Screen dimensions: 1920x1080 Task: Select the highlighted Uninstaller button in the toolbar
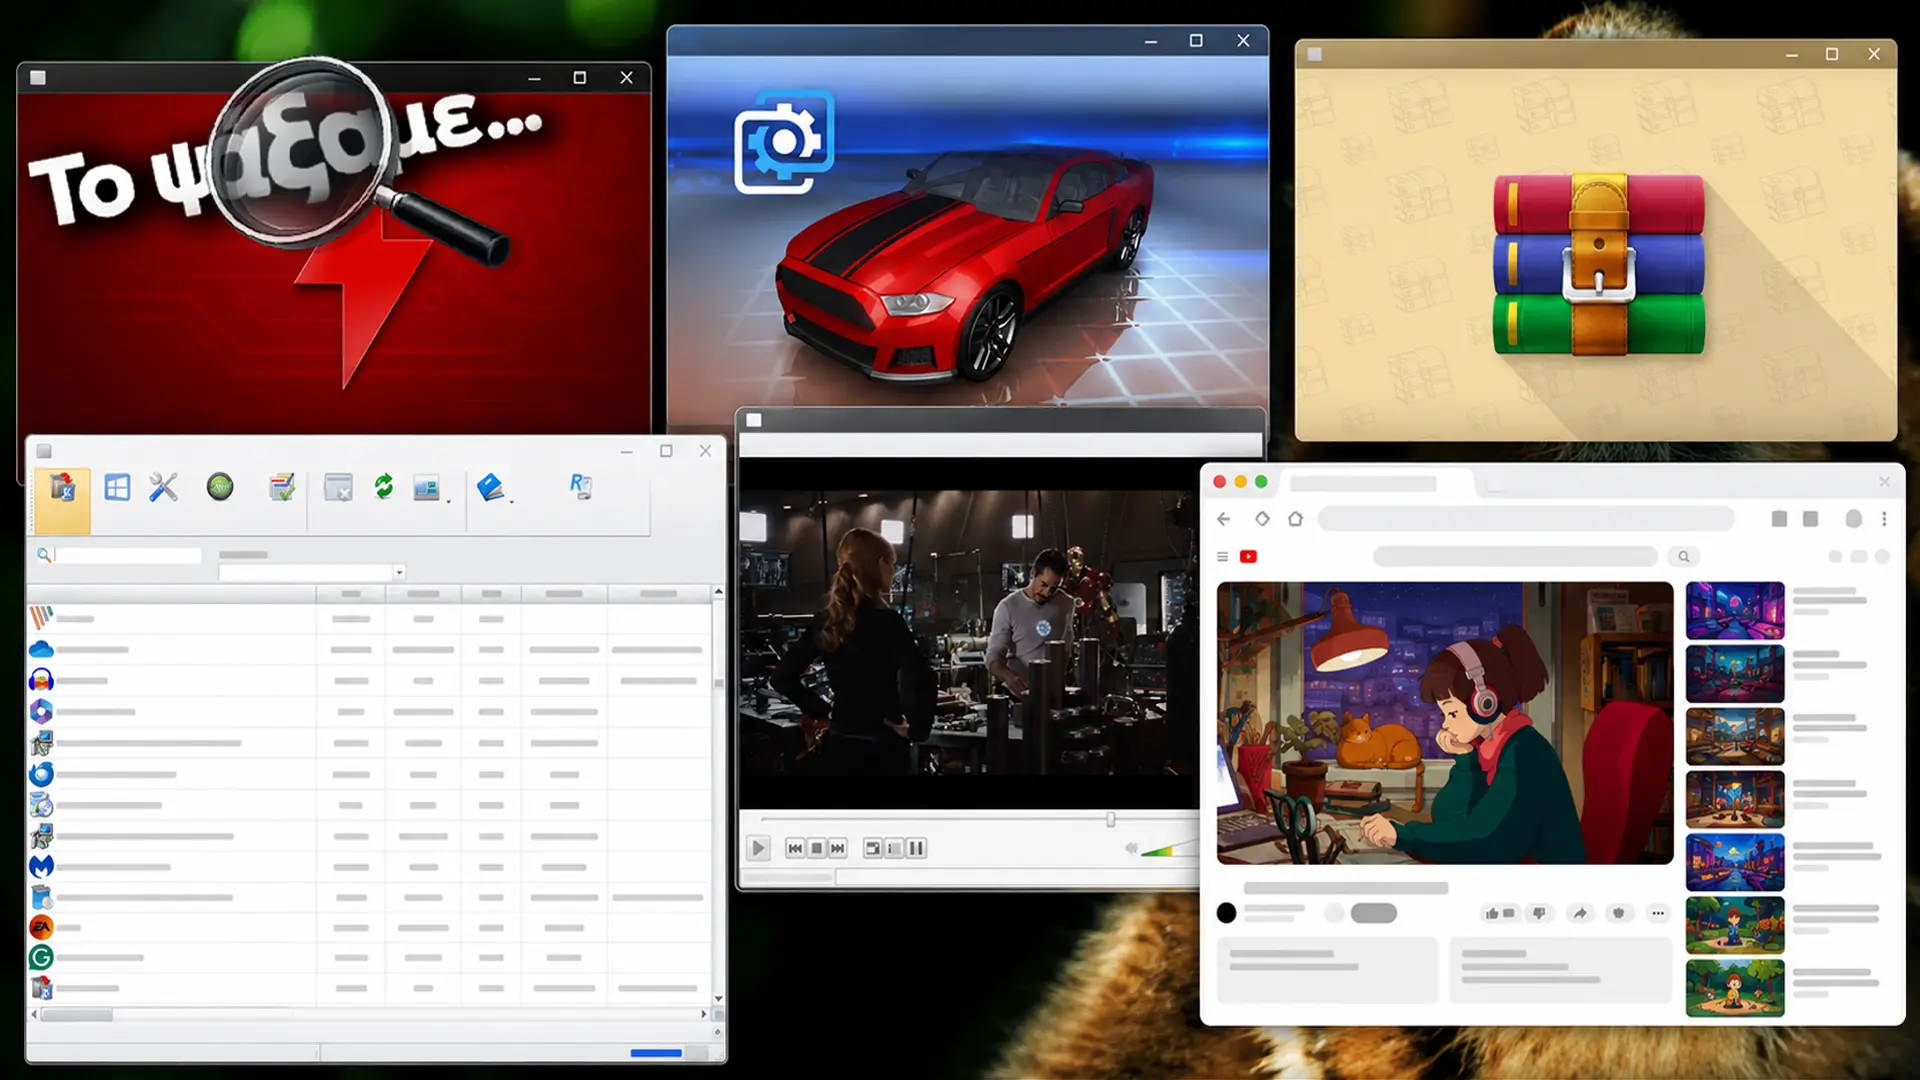point(62,500)
